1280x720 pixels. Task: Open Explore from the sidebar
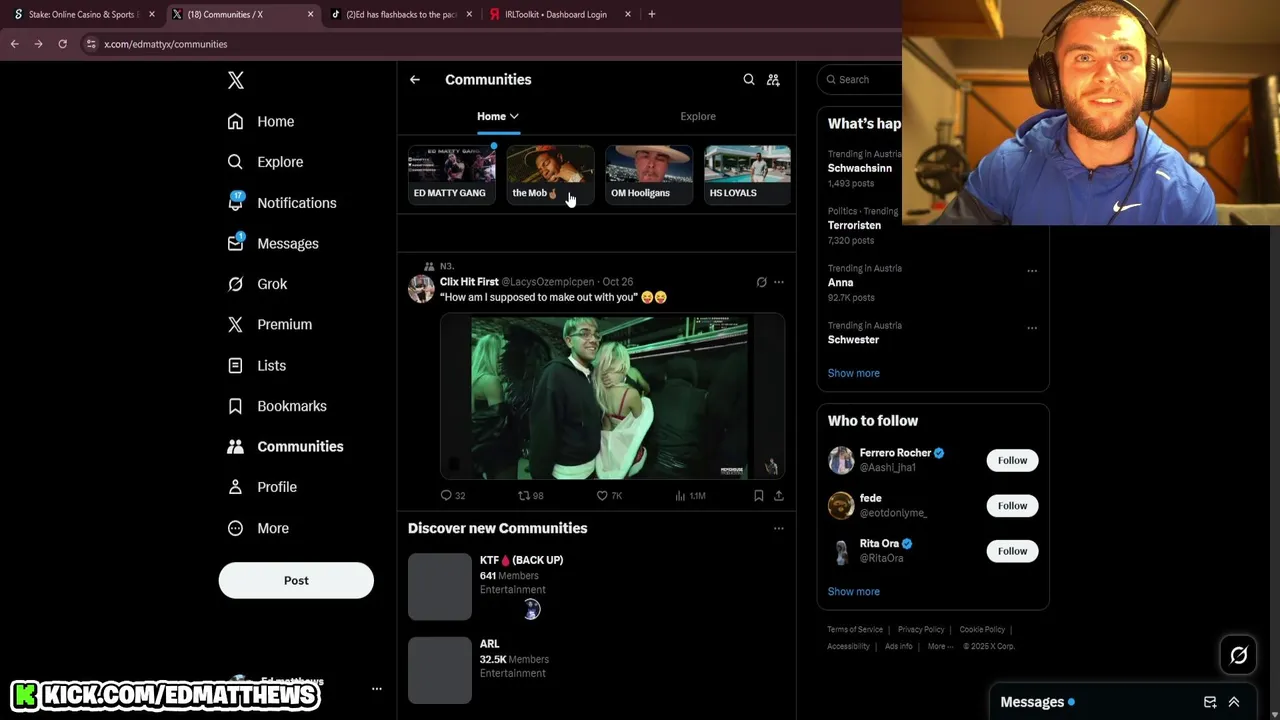tap(264, 162)
